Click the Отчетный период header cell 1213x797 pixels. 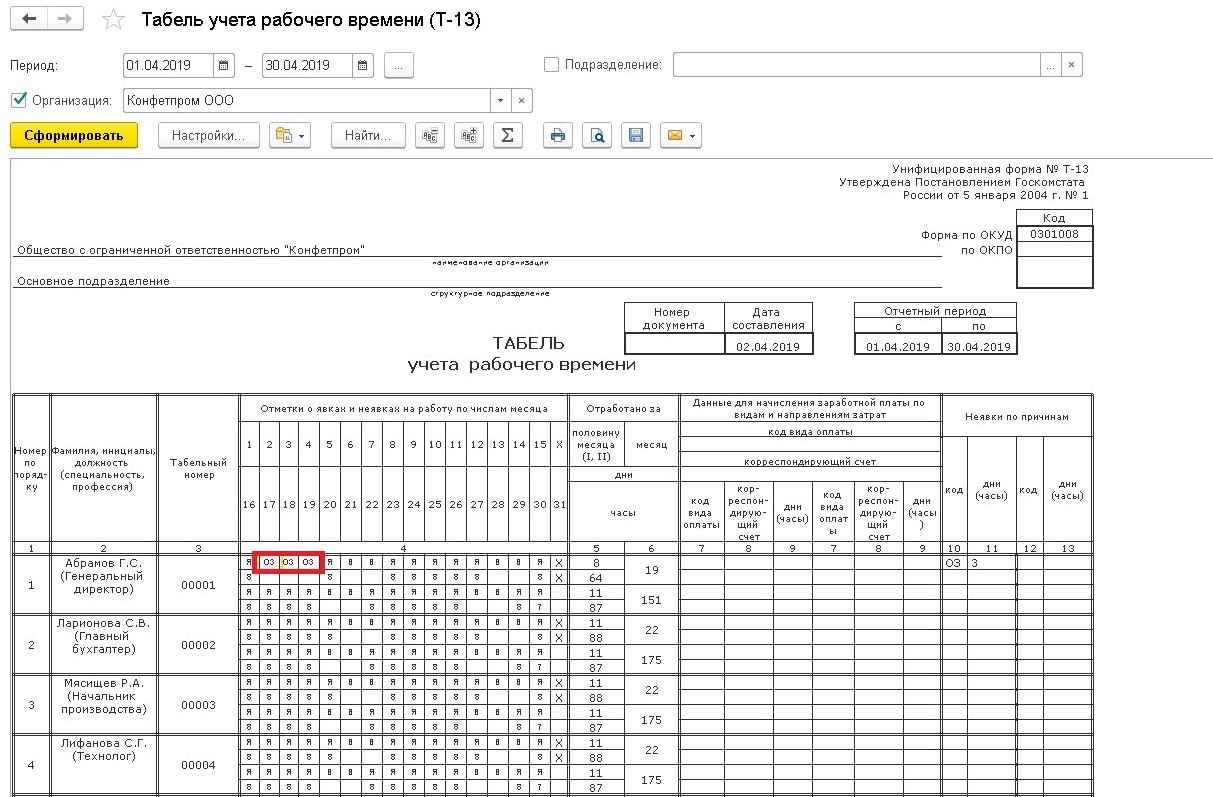point(935,311)
